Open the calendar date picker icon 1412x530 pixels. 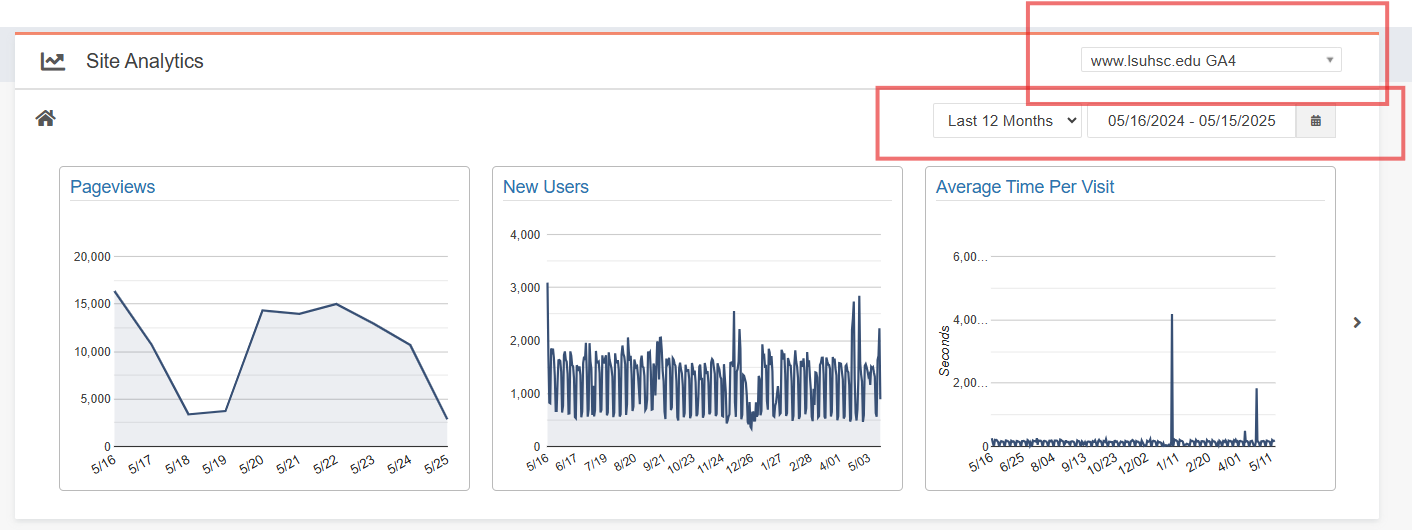(1315, 121)
